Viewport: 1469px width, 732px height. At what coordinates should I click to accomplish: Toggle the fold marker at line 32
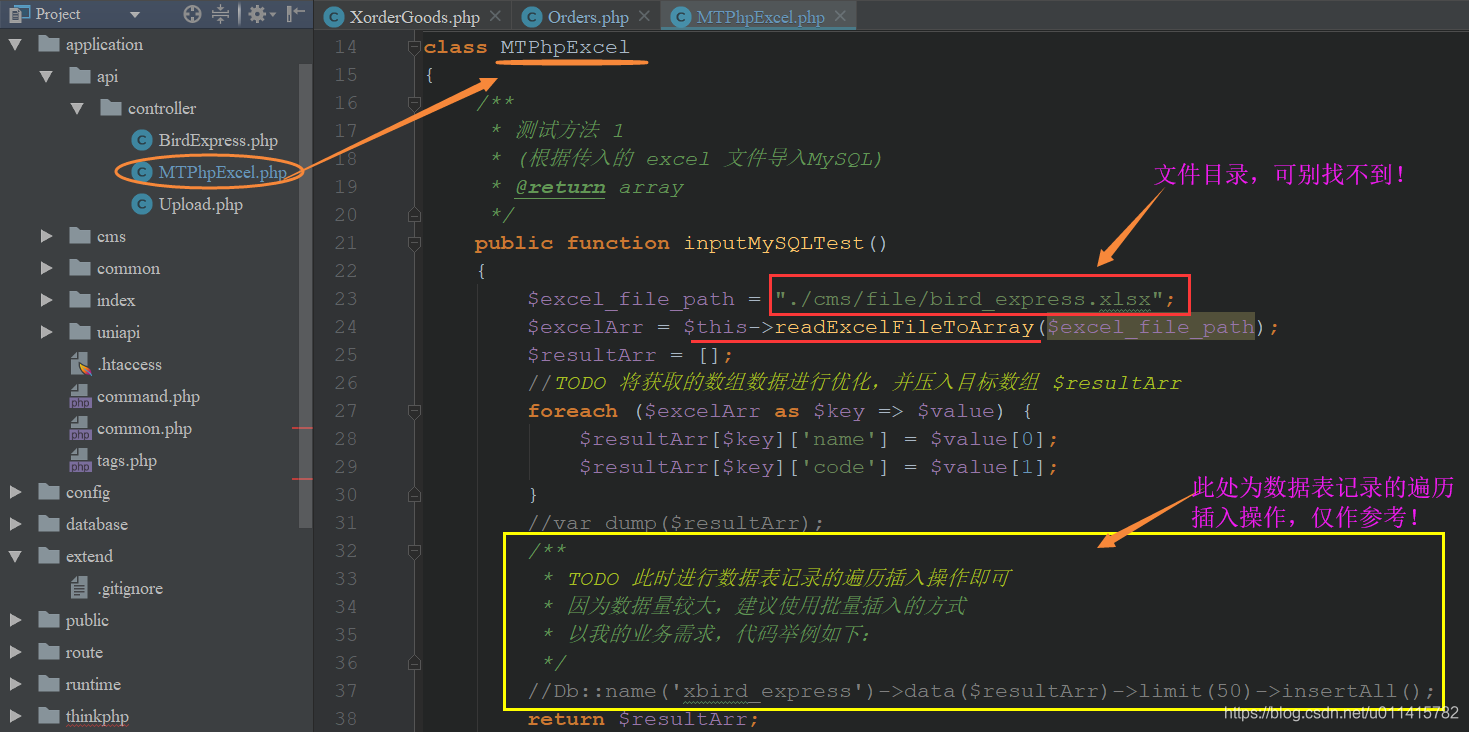(x=413, y=551)
